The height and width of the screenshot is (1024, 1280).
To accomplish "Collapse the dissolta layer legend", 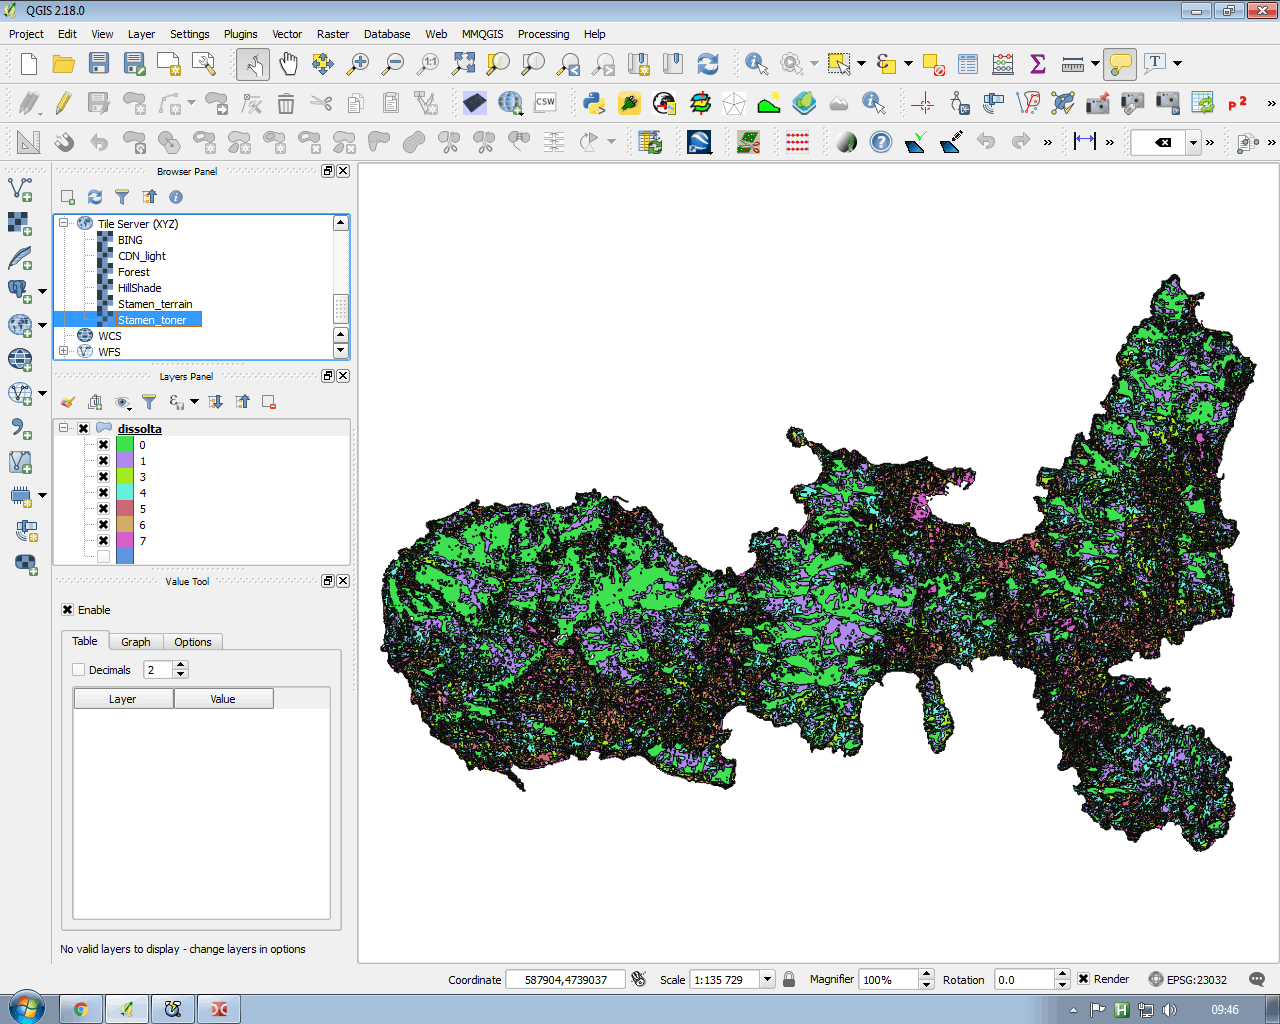I will (x=64, y=428).
